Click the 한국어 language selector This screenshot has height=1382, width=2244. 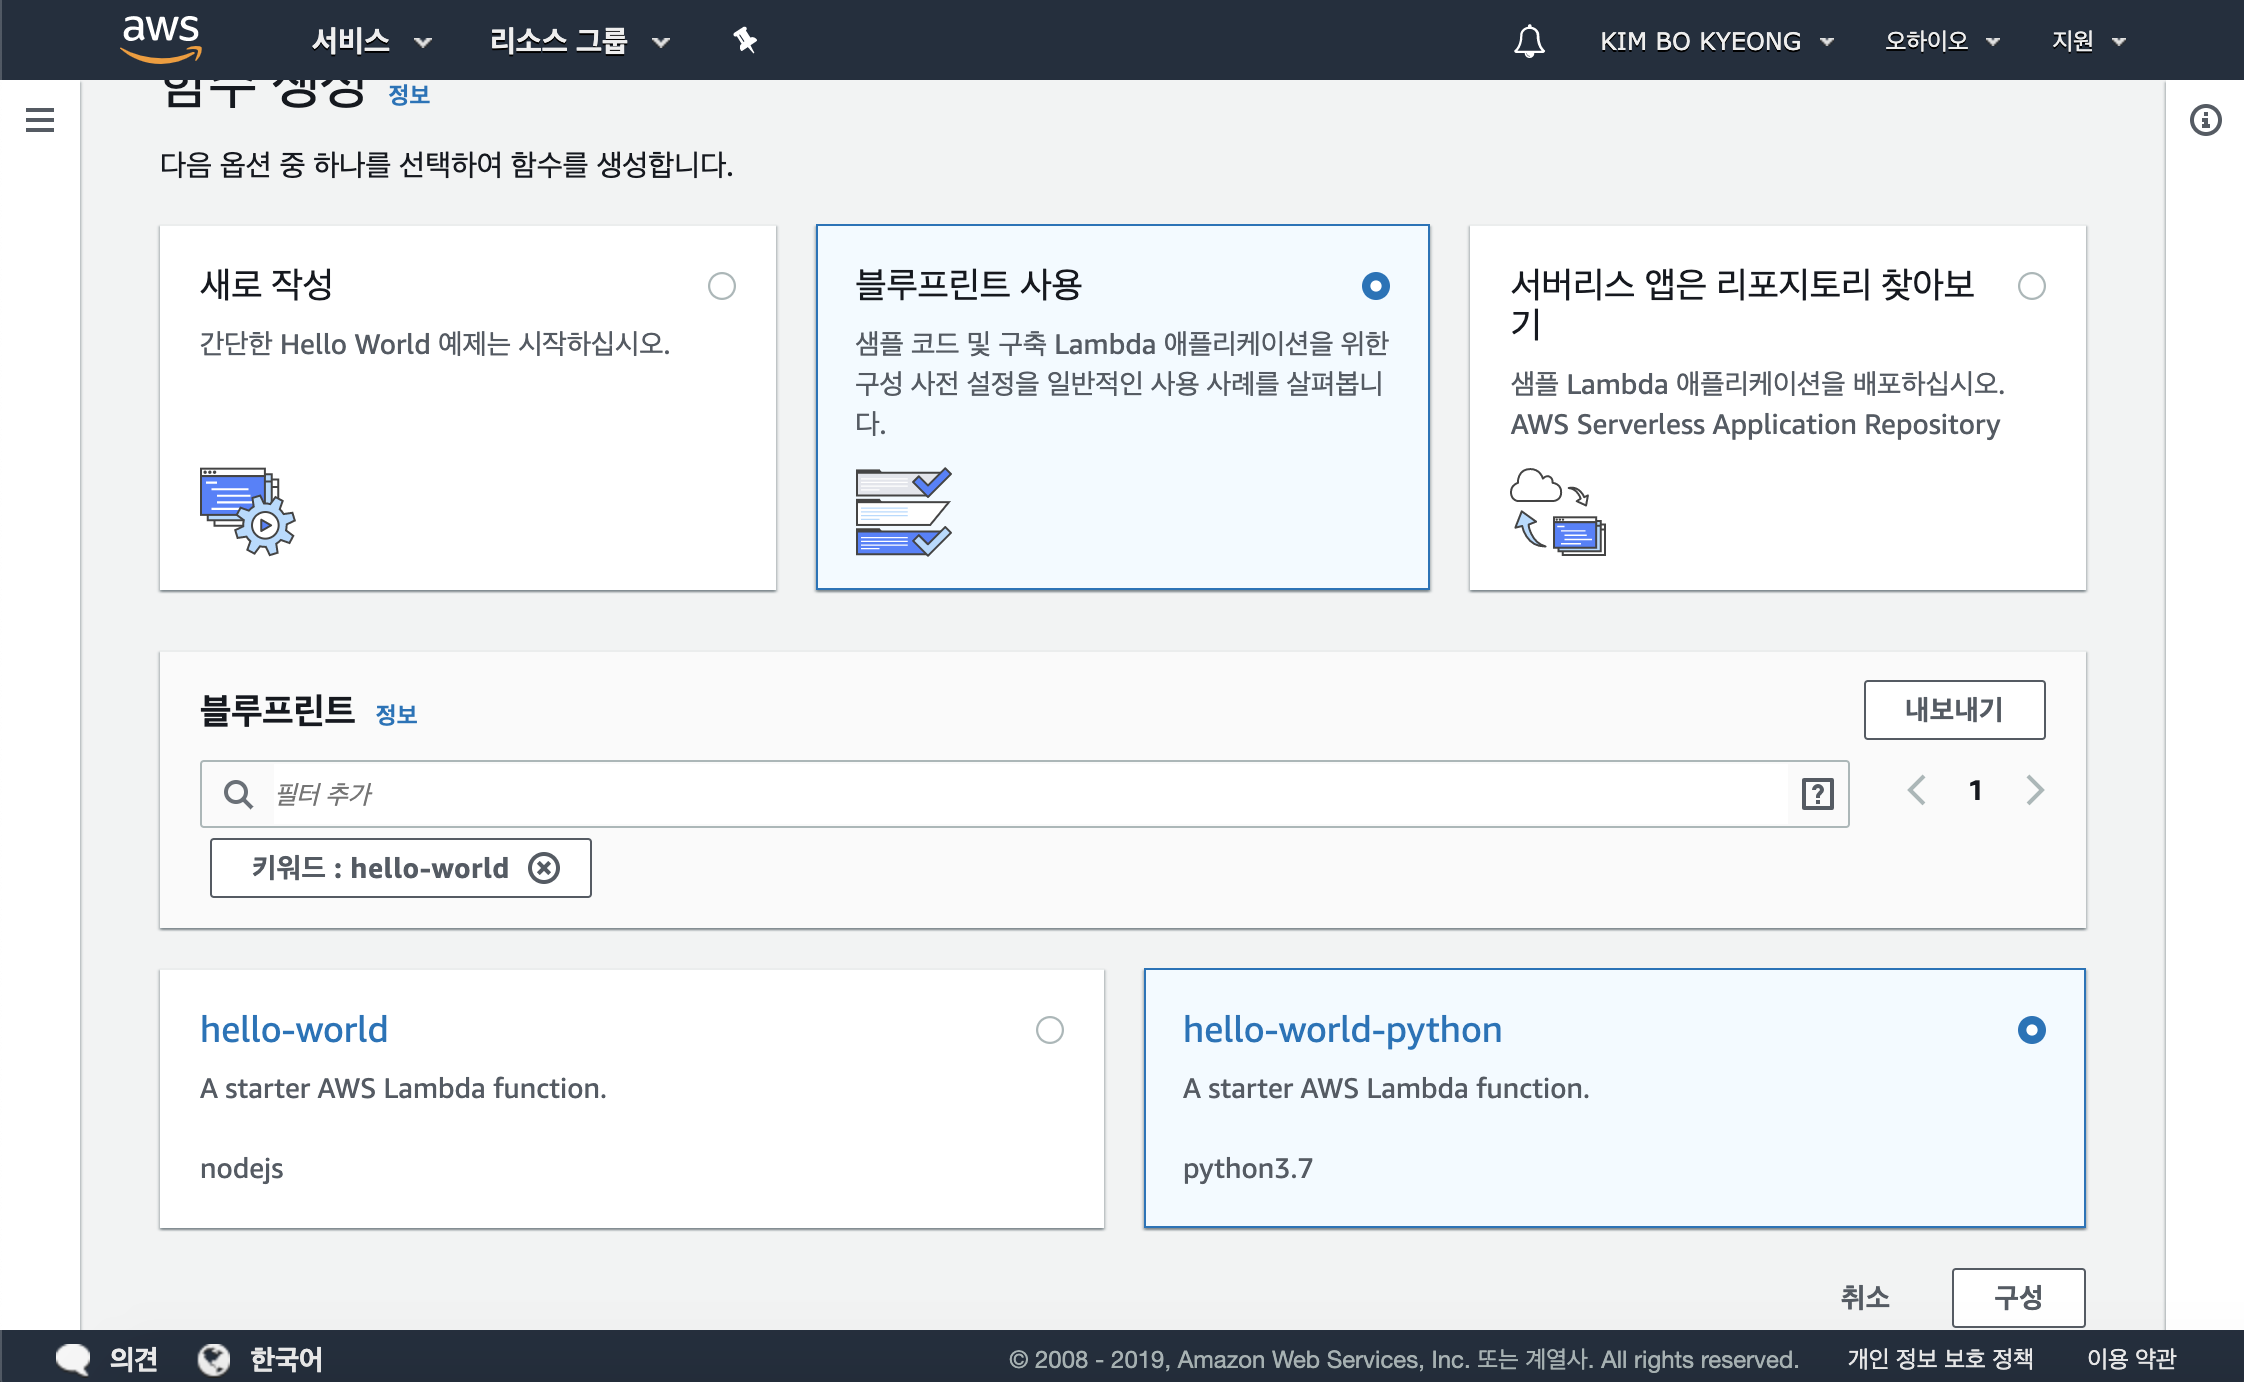[286, 1359]
